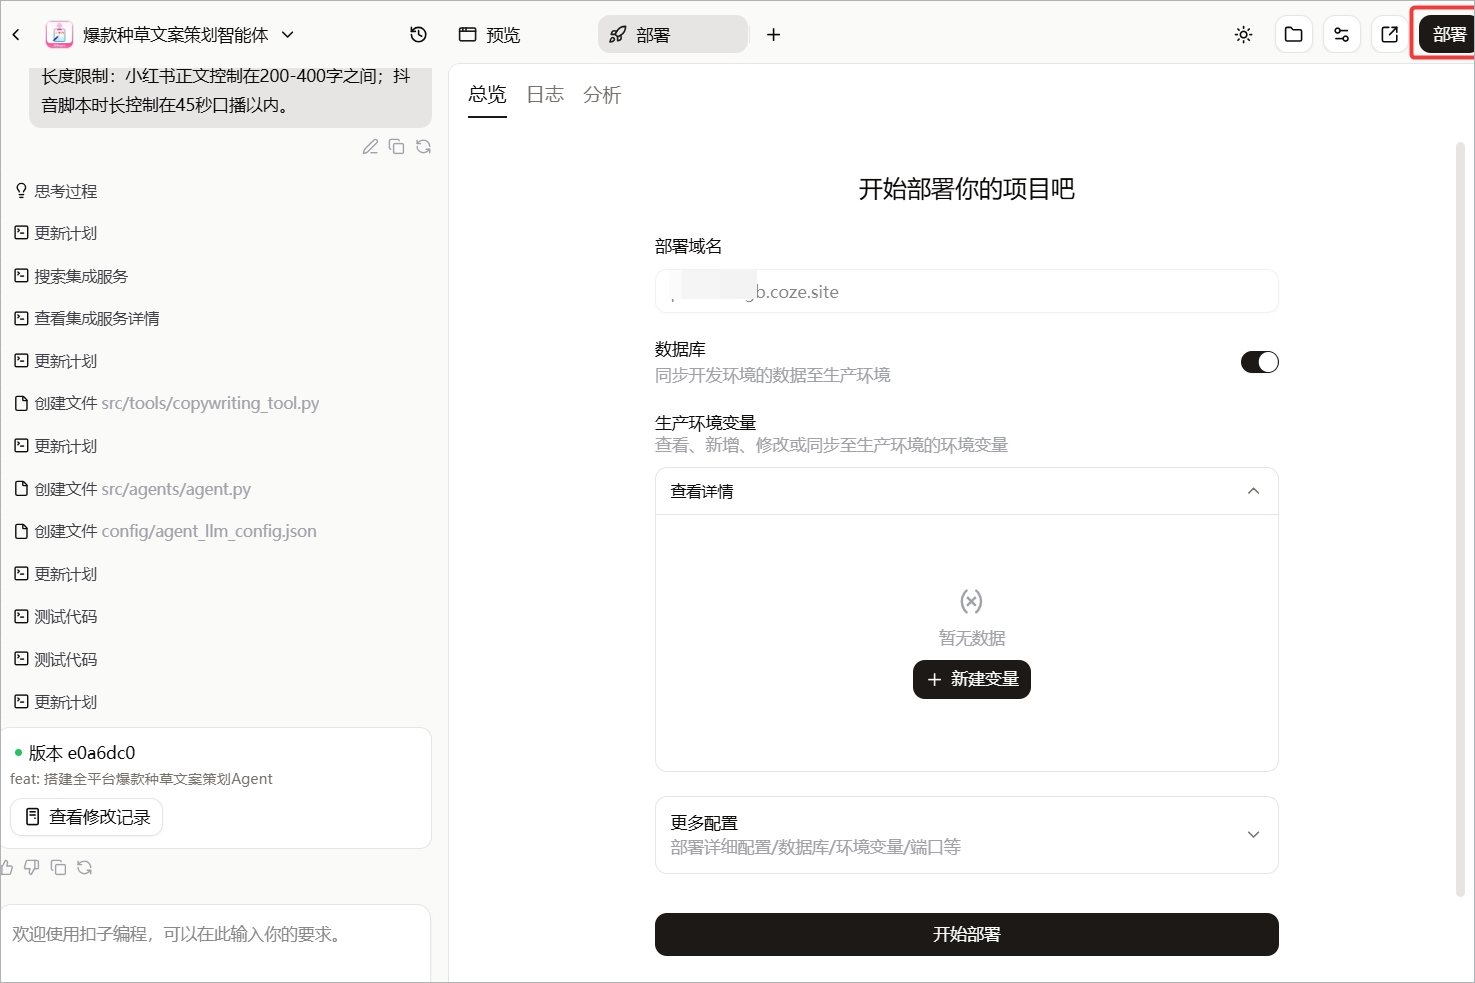Image resolution: width=1475 pixels, height=983 pixels.
Task: Add a new tab with plus icon
Action: [x=773, y=35]
